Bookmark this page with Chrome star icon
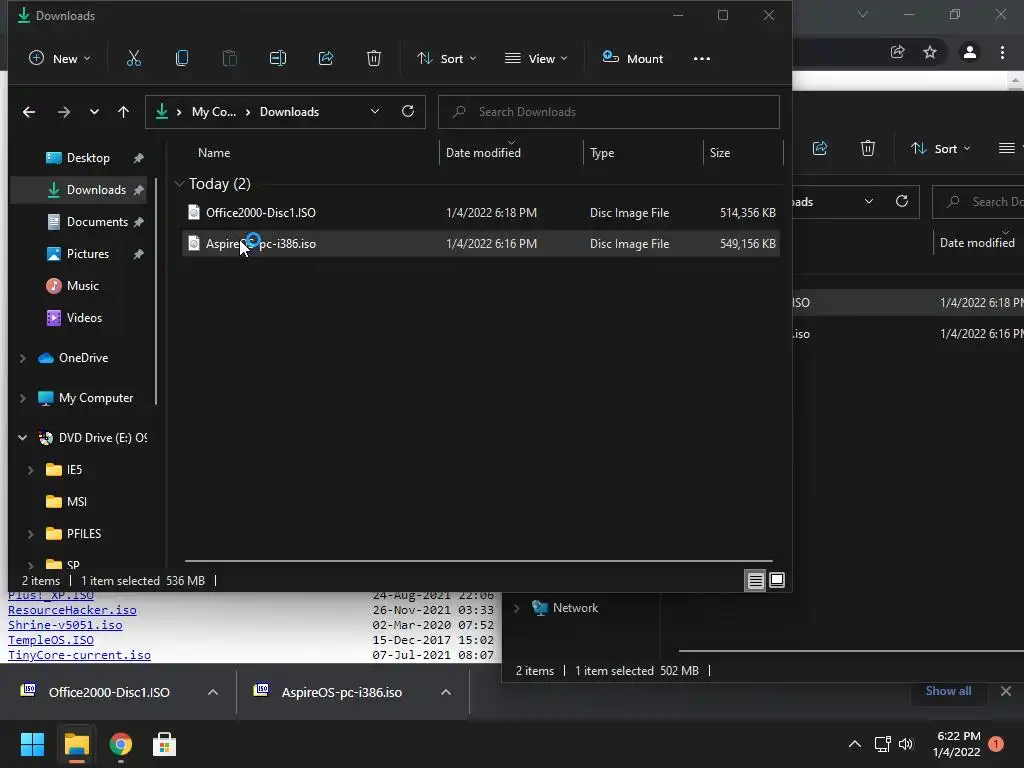This screenshot has height=768, width=1024. (930, 52)
